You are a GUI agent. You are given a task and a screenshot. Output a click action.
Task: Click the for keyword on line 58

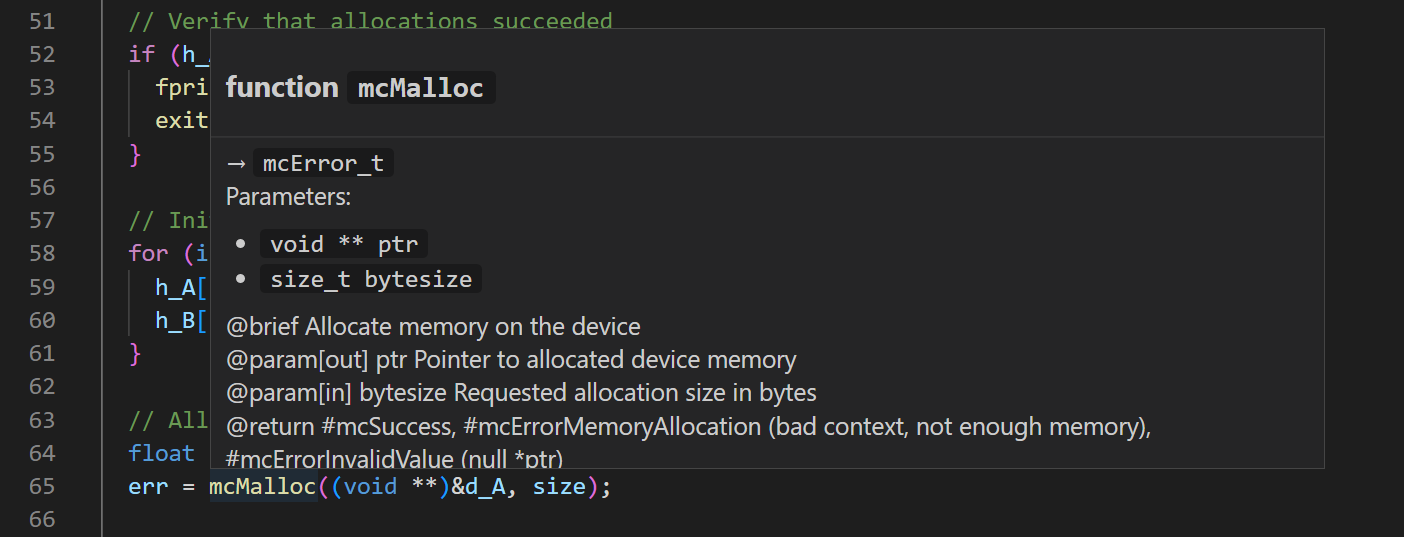[x=148, y=253]
